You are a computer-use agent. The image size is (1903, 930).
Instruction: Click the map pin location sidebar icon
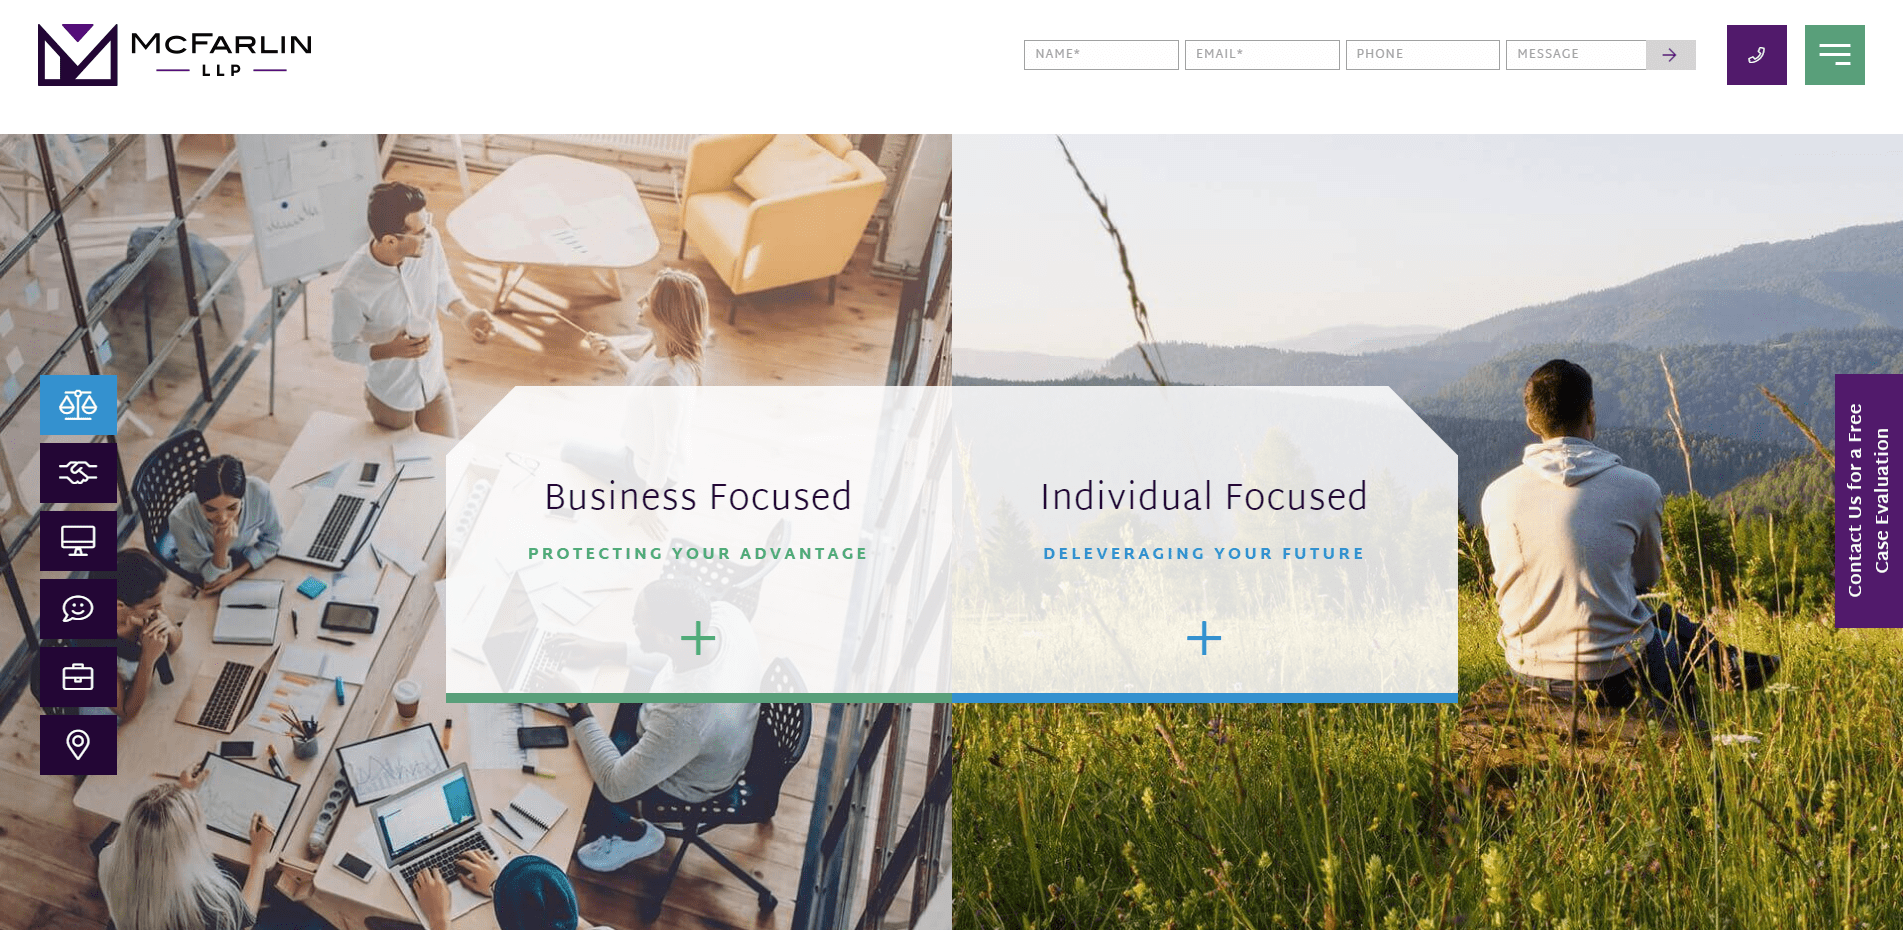(78, 745)
